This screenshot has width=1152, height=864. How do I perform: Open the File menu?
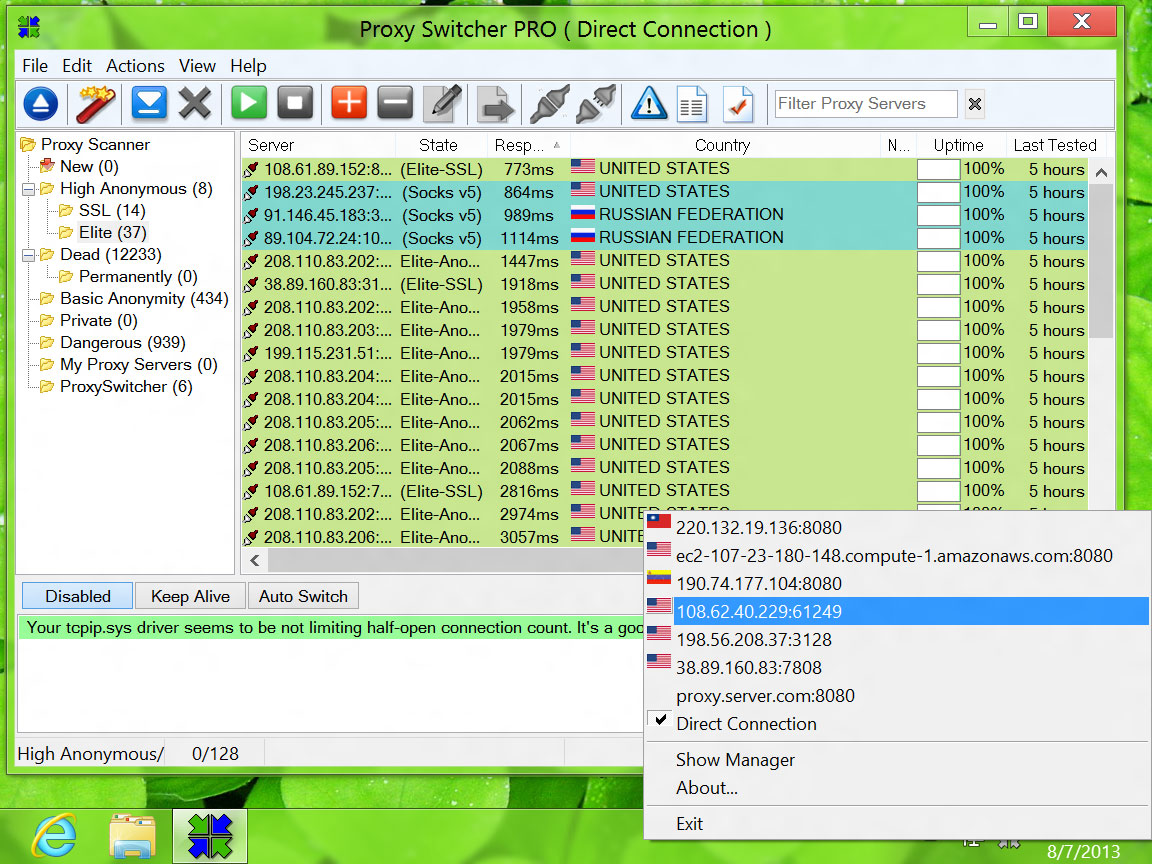[35, 66]
